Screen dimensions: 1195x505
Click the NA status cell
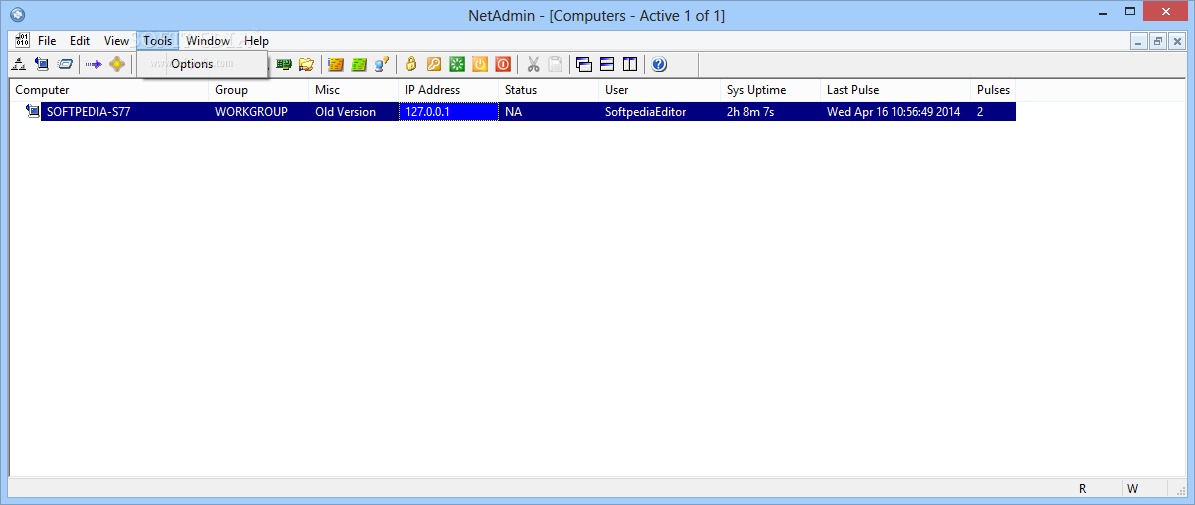(x=549, y=112)
